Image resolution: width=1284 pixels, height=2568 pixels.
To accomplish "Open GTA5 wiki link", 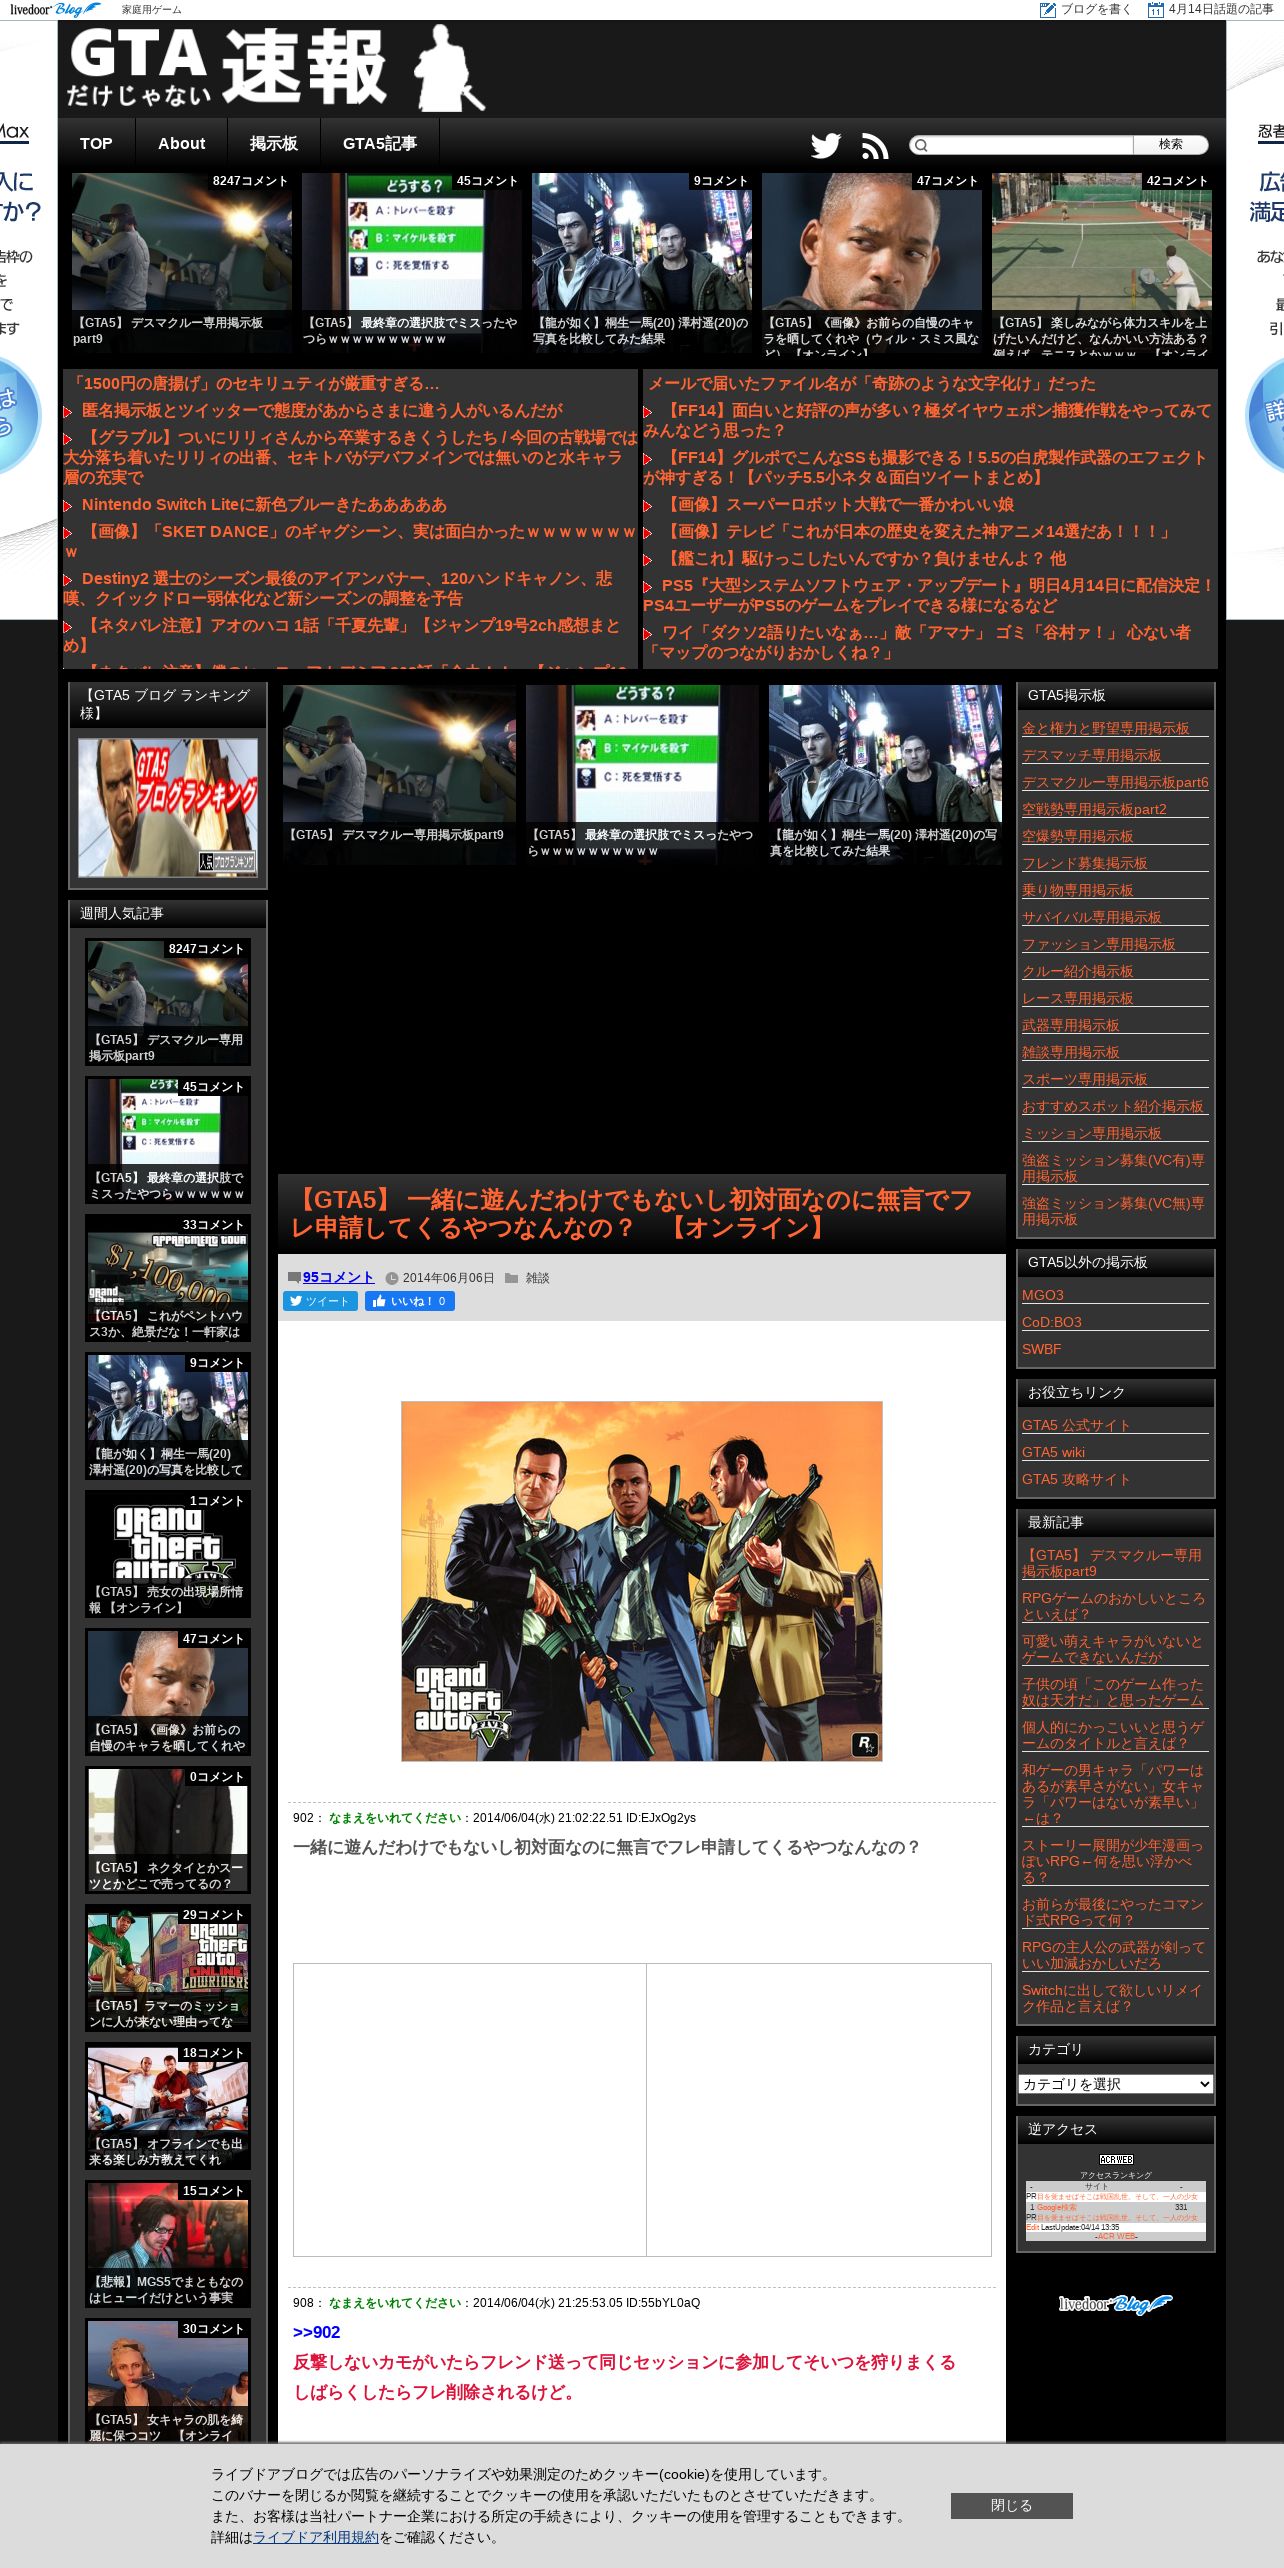I will point(1053,1452).
